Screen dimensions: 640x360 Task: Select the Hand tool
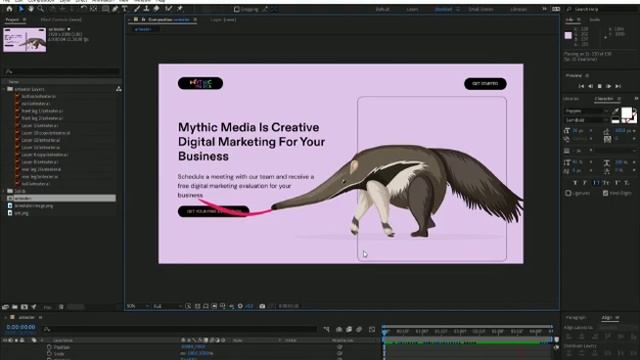tap(31, 9)
